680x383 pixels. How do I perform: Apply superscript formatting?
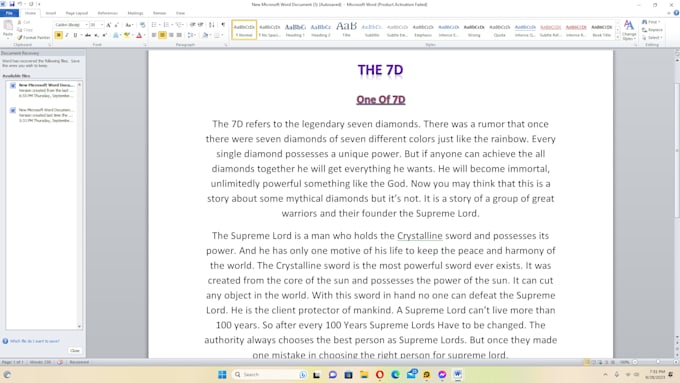105,35
